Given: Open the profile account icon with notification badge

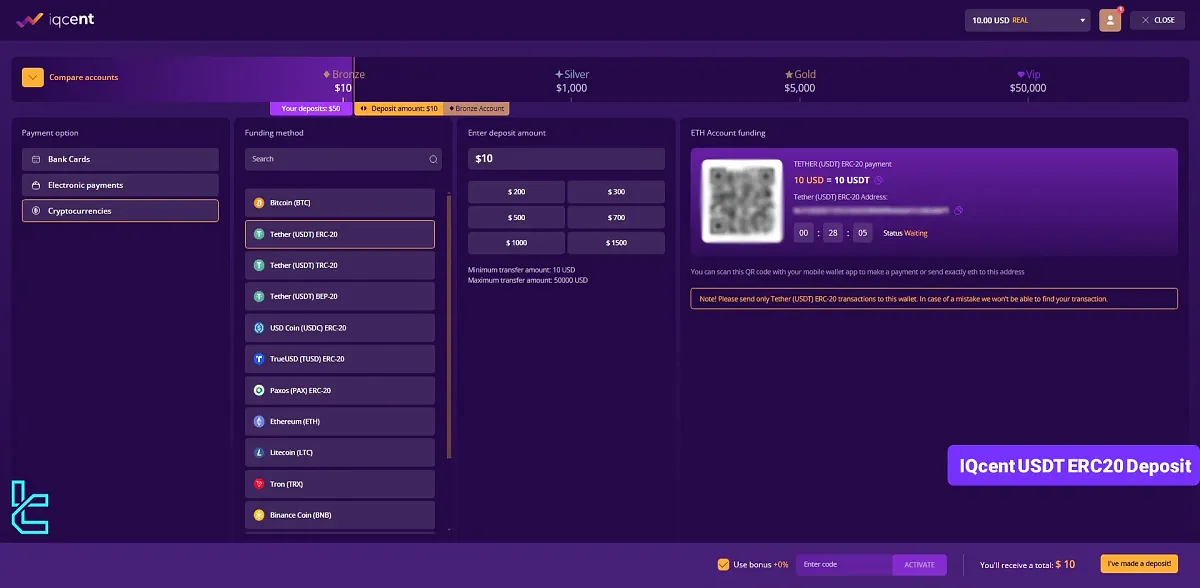Looking at the screenshot, I should [1110, 20].
